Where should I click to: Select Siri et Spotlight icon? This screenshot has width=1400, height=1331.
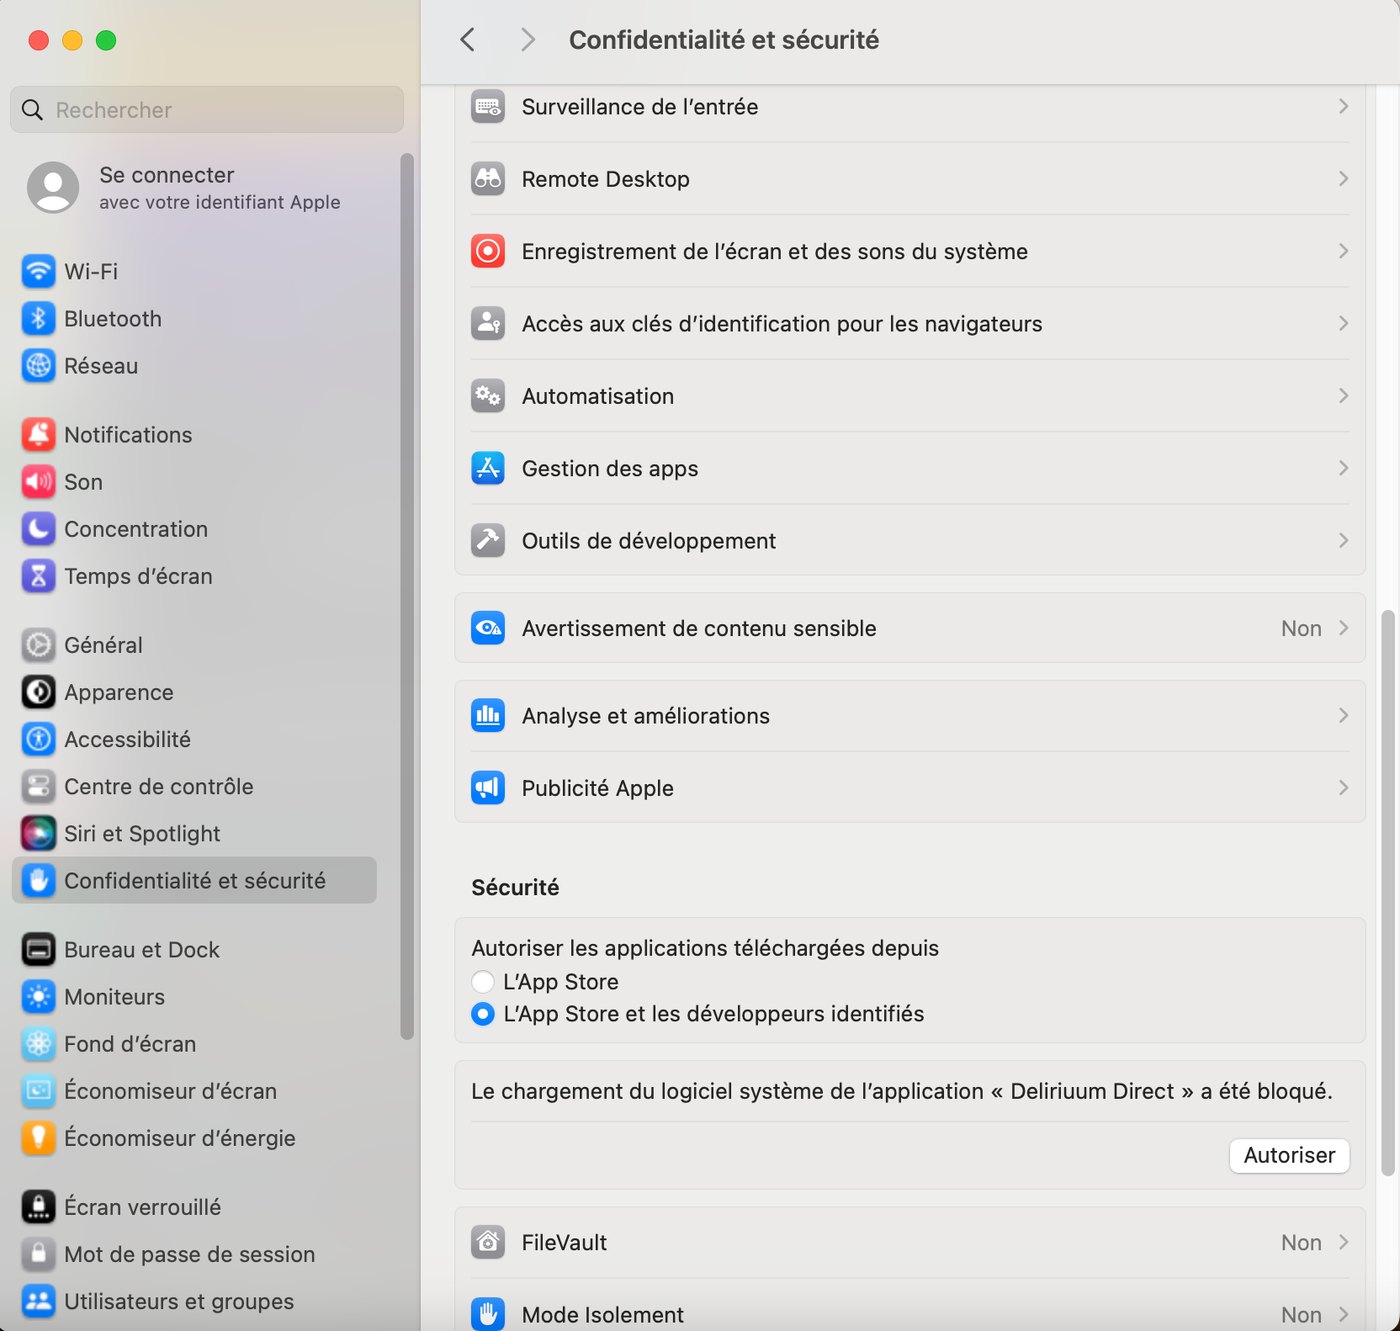tap(38, 832)
